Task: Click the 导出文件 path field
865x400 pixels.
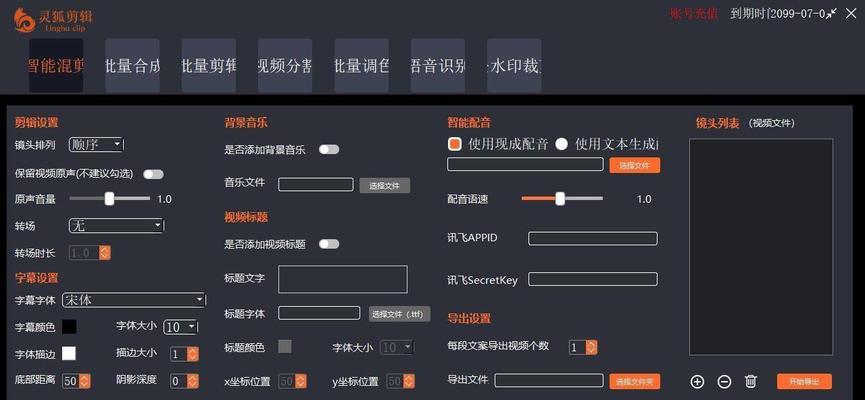Action: pyautogui.click(x=549, y=380)
